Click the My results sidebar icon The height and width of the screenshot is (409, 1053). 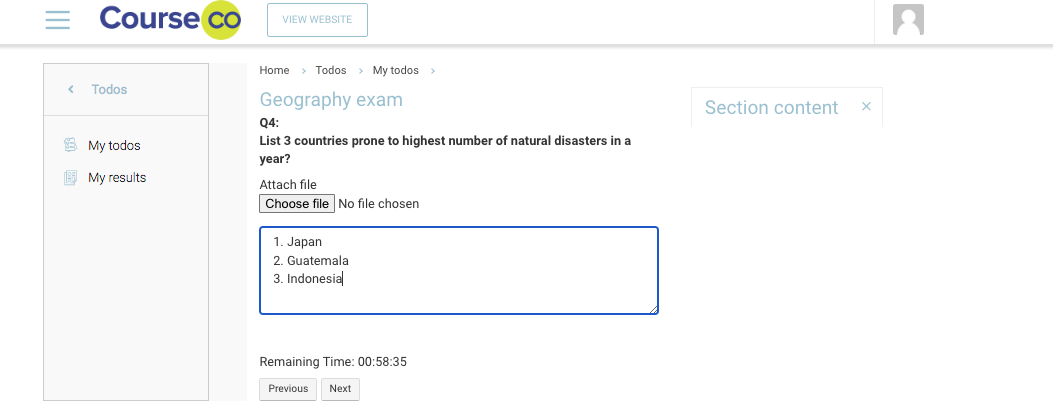pyautogui.click(x=70, y=178)
